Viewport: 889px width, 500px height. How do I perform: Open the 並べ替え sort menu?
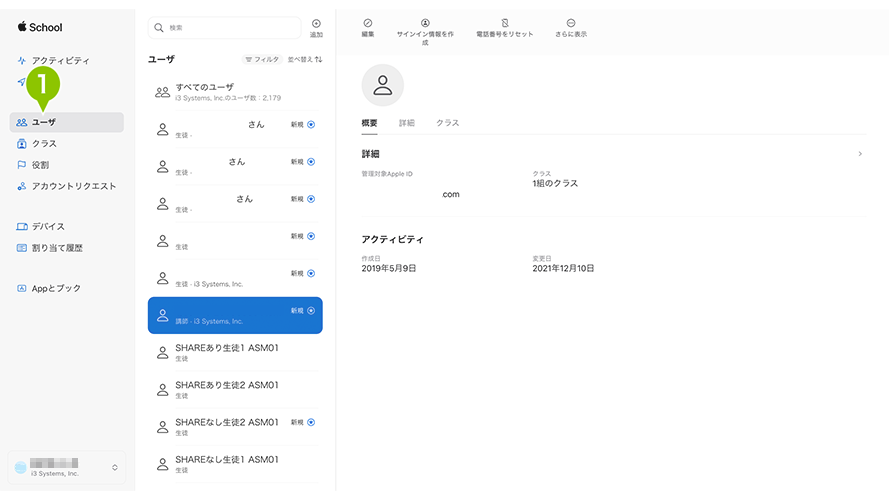pyautogui.click(x=305, y=60)
